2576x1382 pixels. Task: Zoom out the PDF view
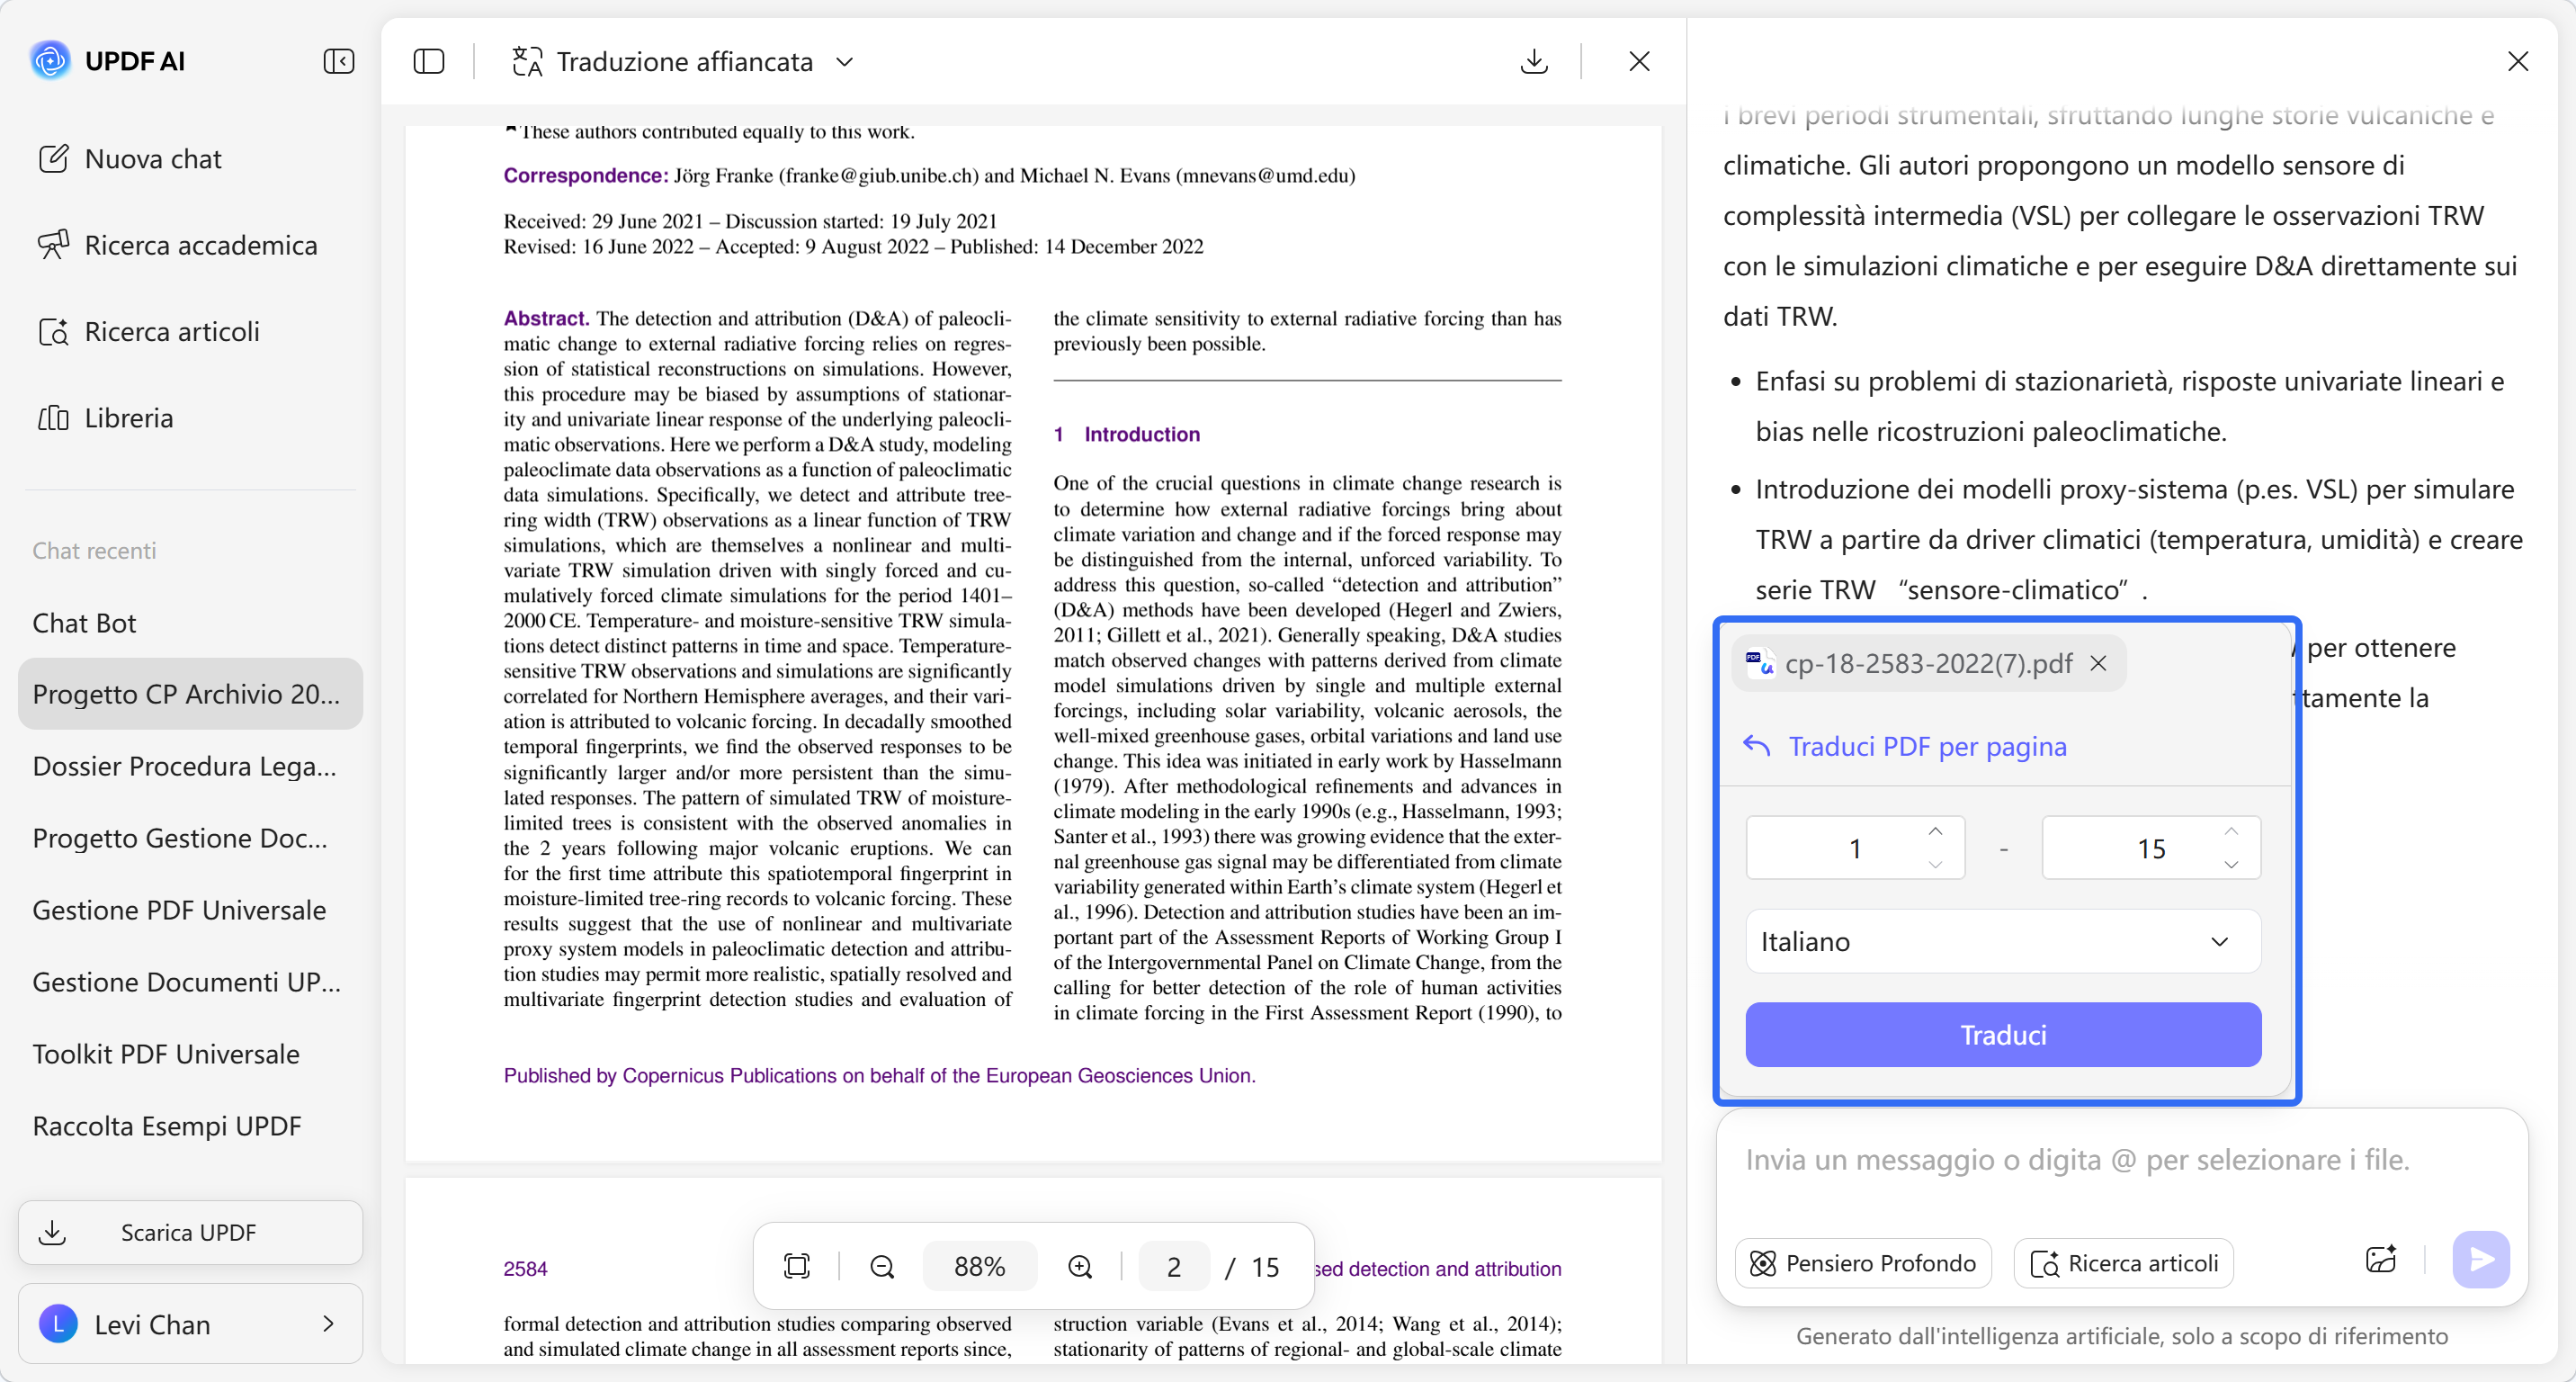point(882,1266)
